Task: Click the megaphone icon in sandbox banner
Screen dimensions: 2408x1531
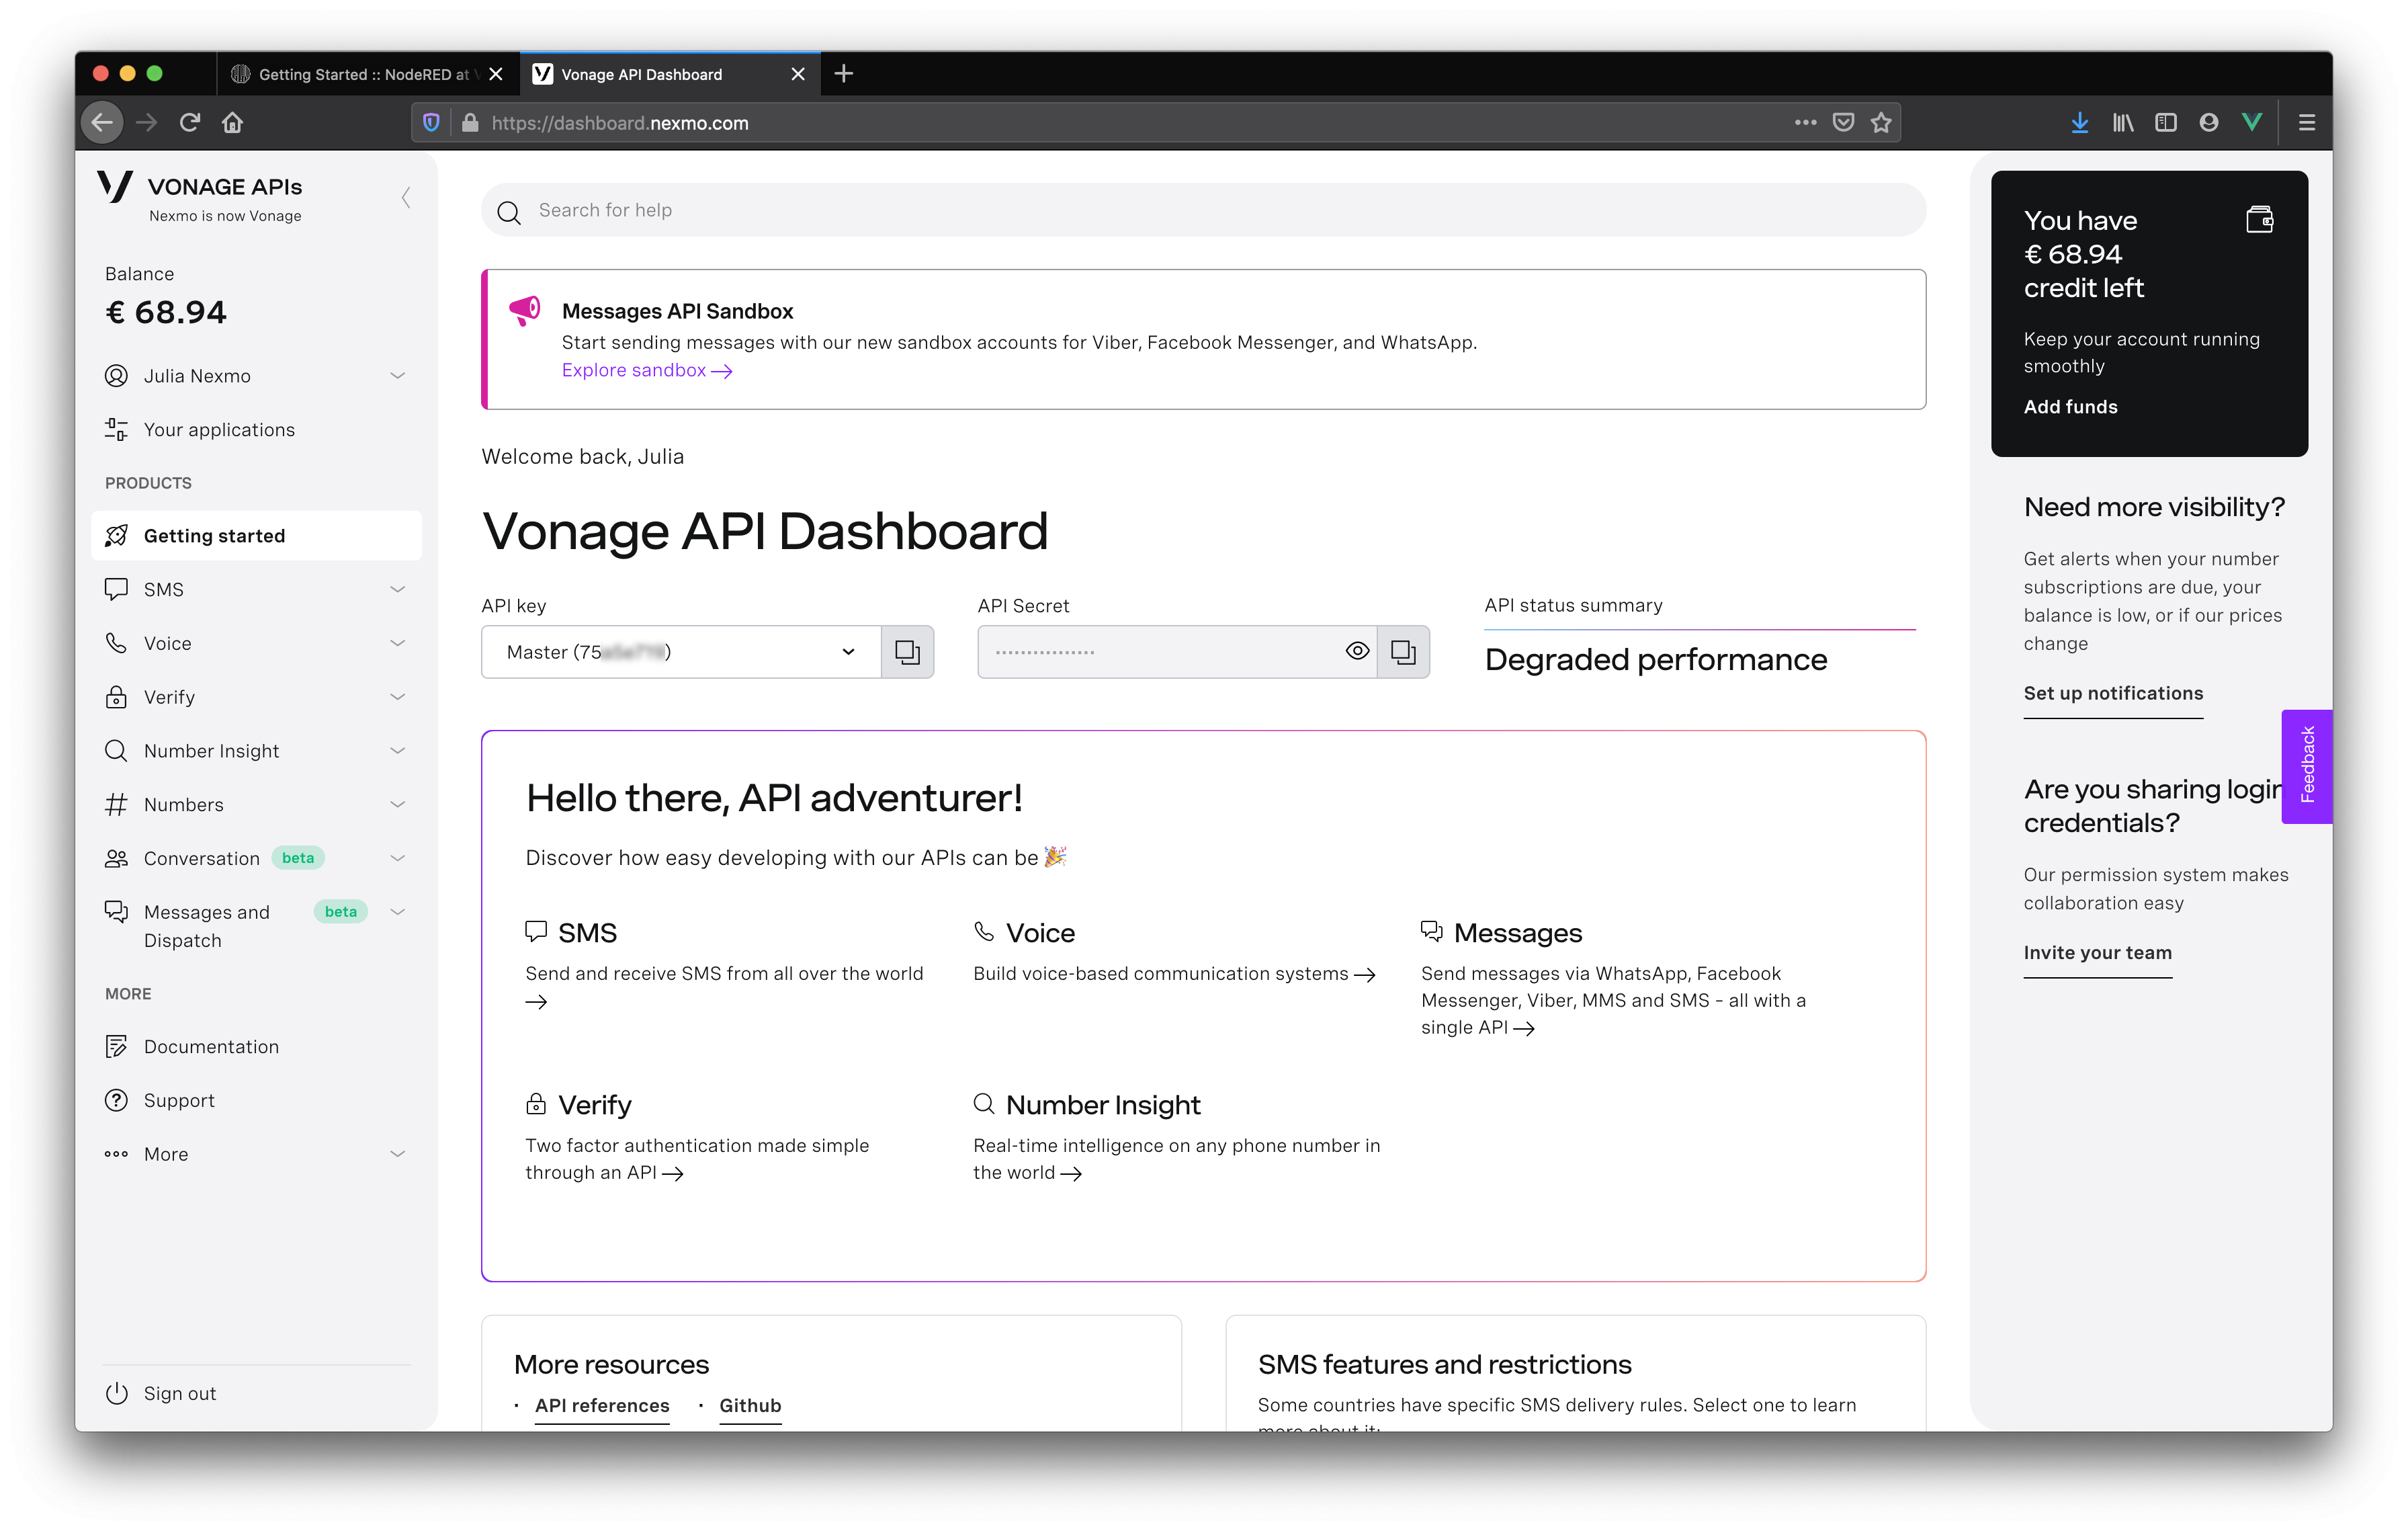Action: coord(525,311)
